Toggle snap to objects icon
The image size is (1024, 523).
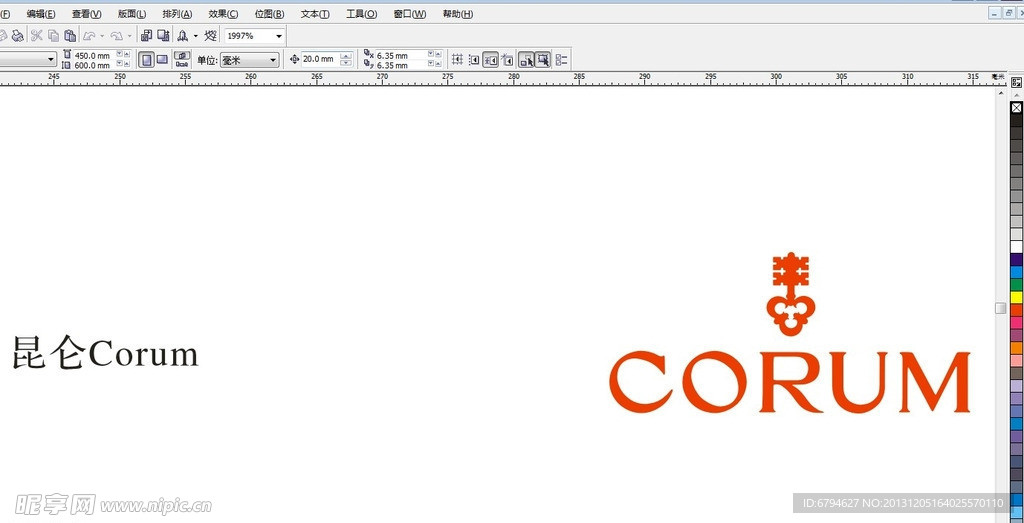[x=490, y=60]
